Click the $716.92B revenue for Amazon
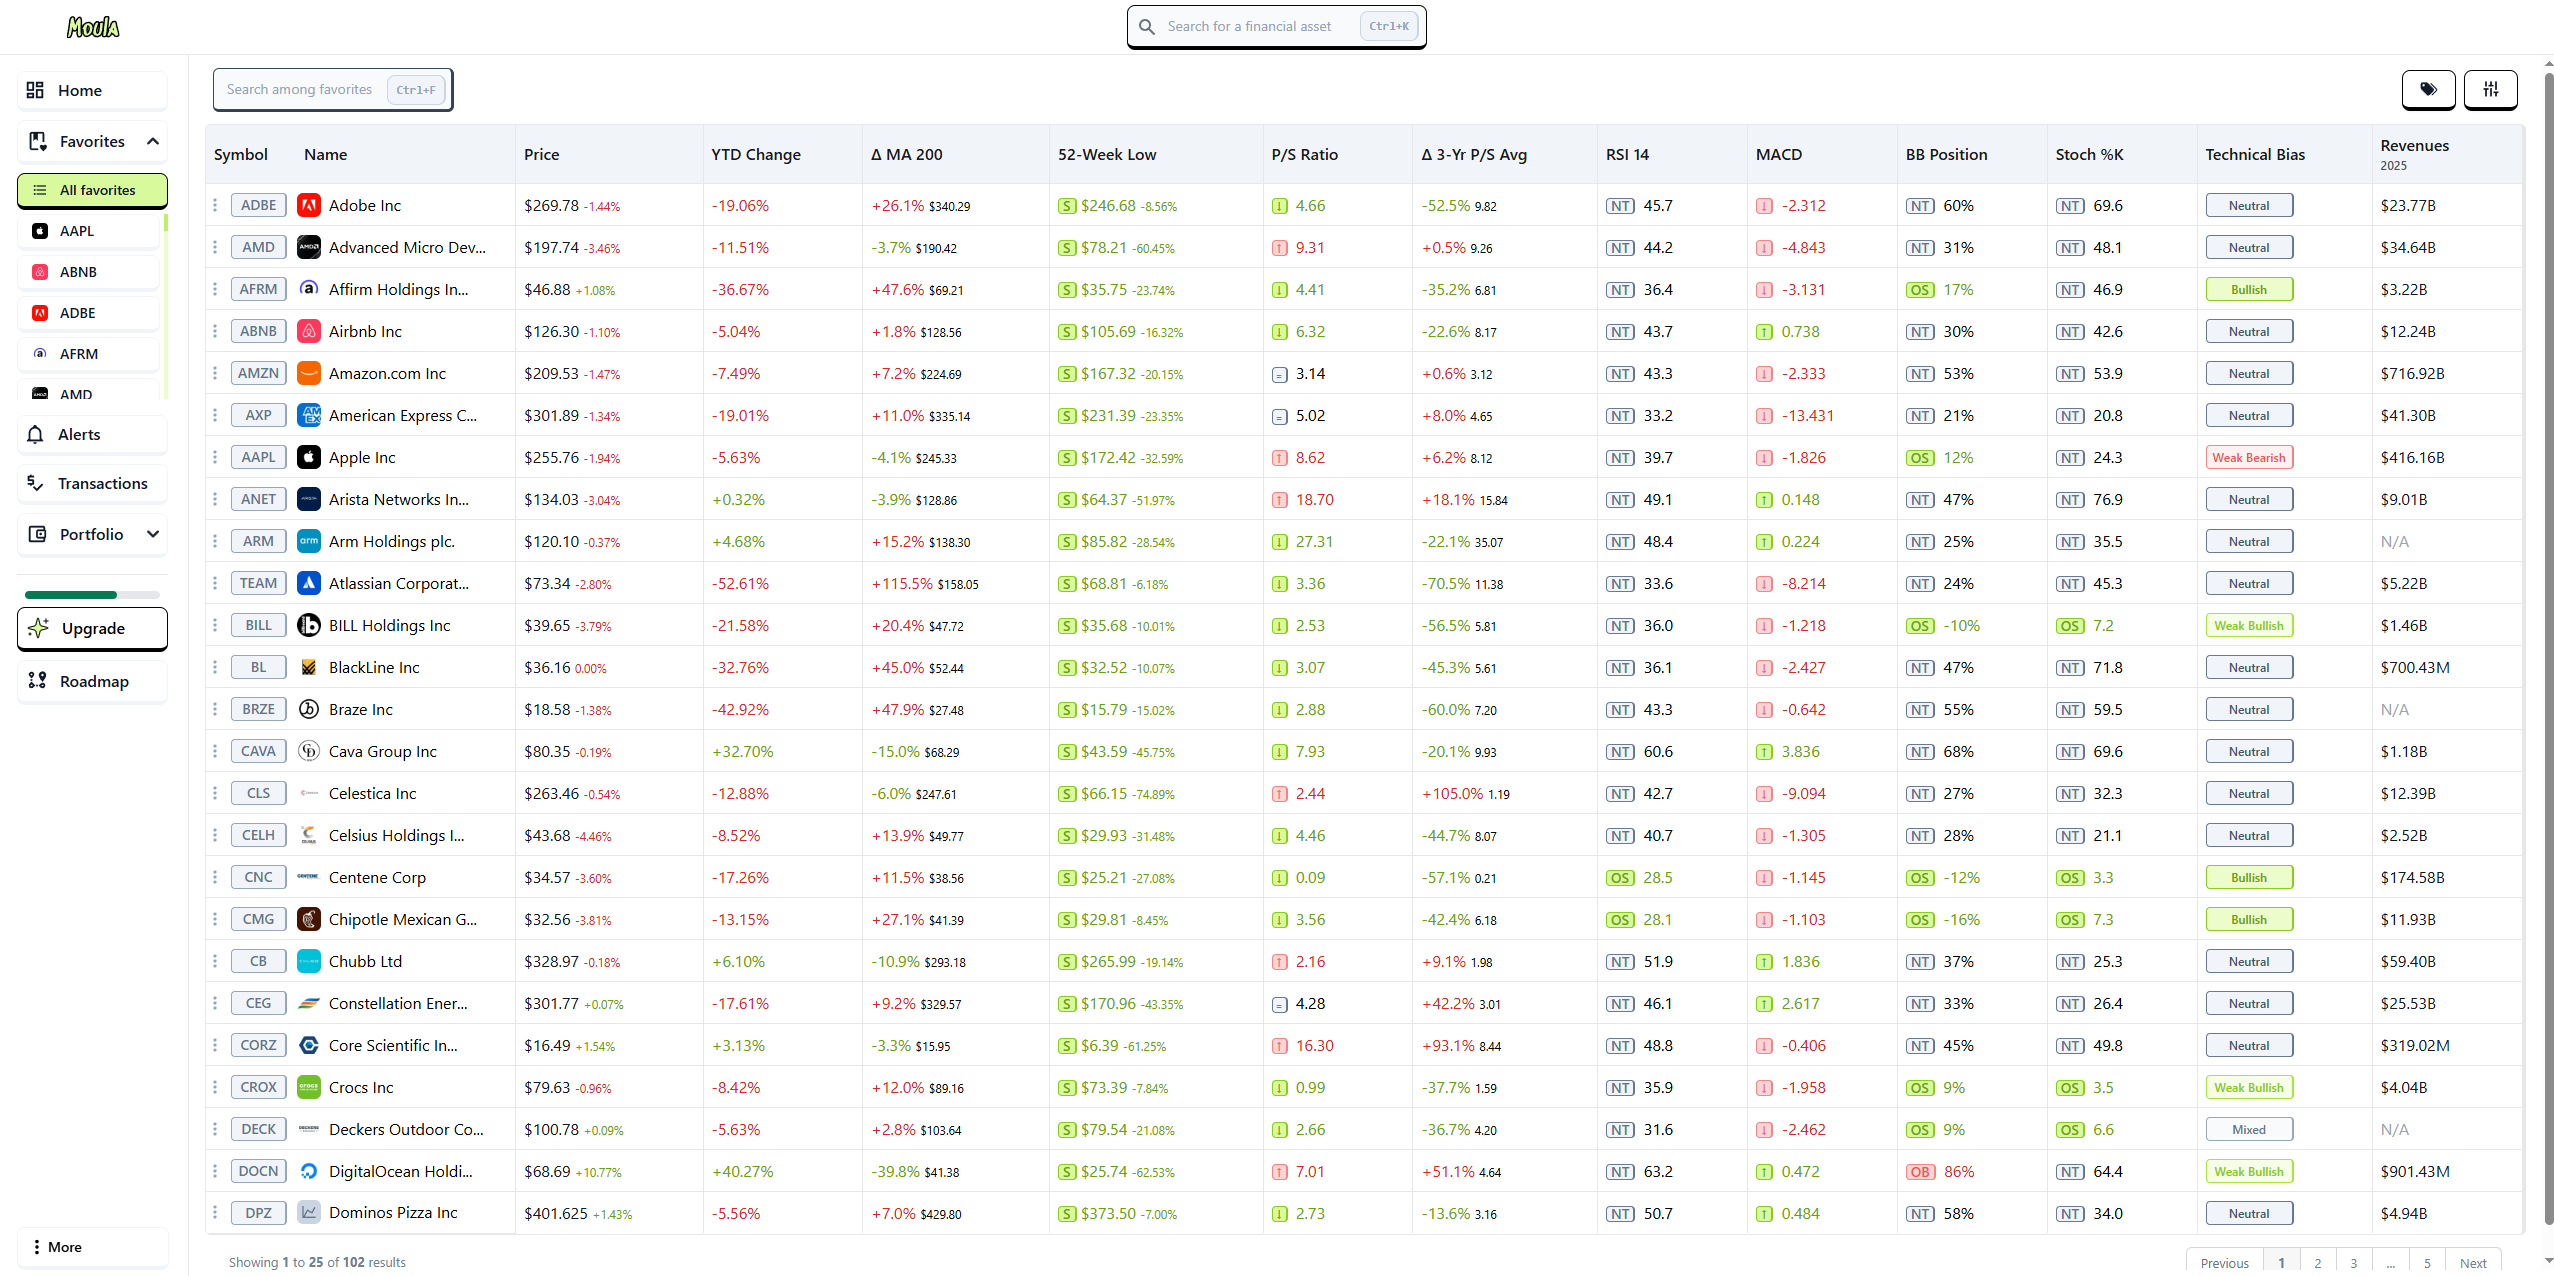This screenshot has width=2554, height=1276. tap(2412, 373)
